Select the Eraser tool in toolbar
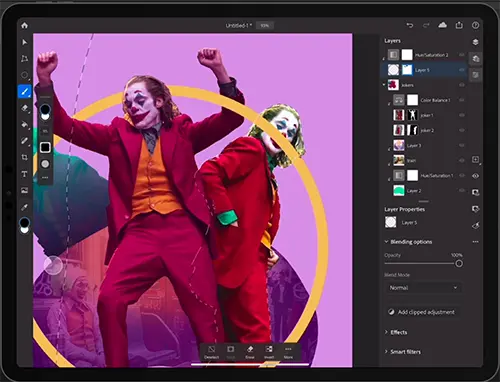This screenshot has width=500, height=382. [x=24, y=108]
